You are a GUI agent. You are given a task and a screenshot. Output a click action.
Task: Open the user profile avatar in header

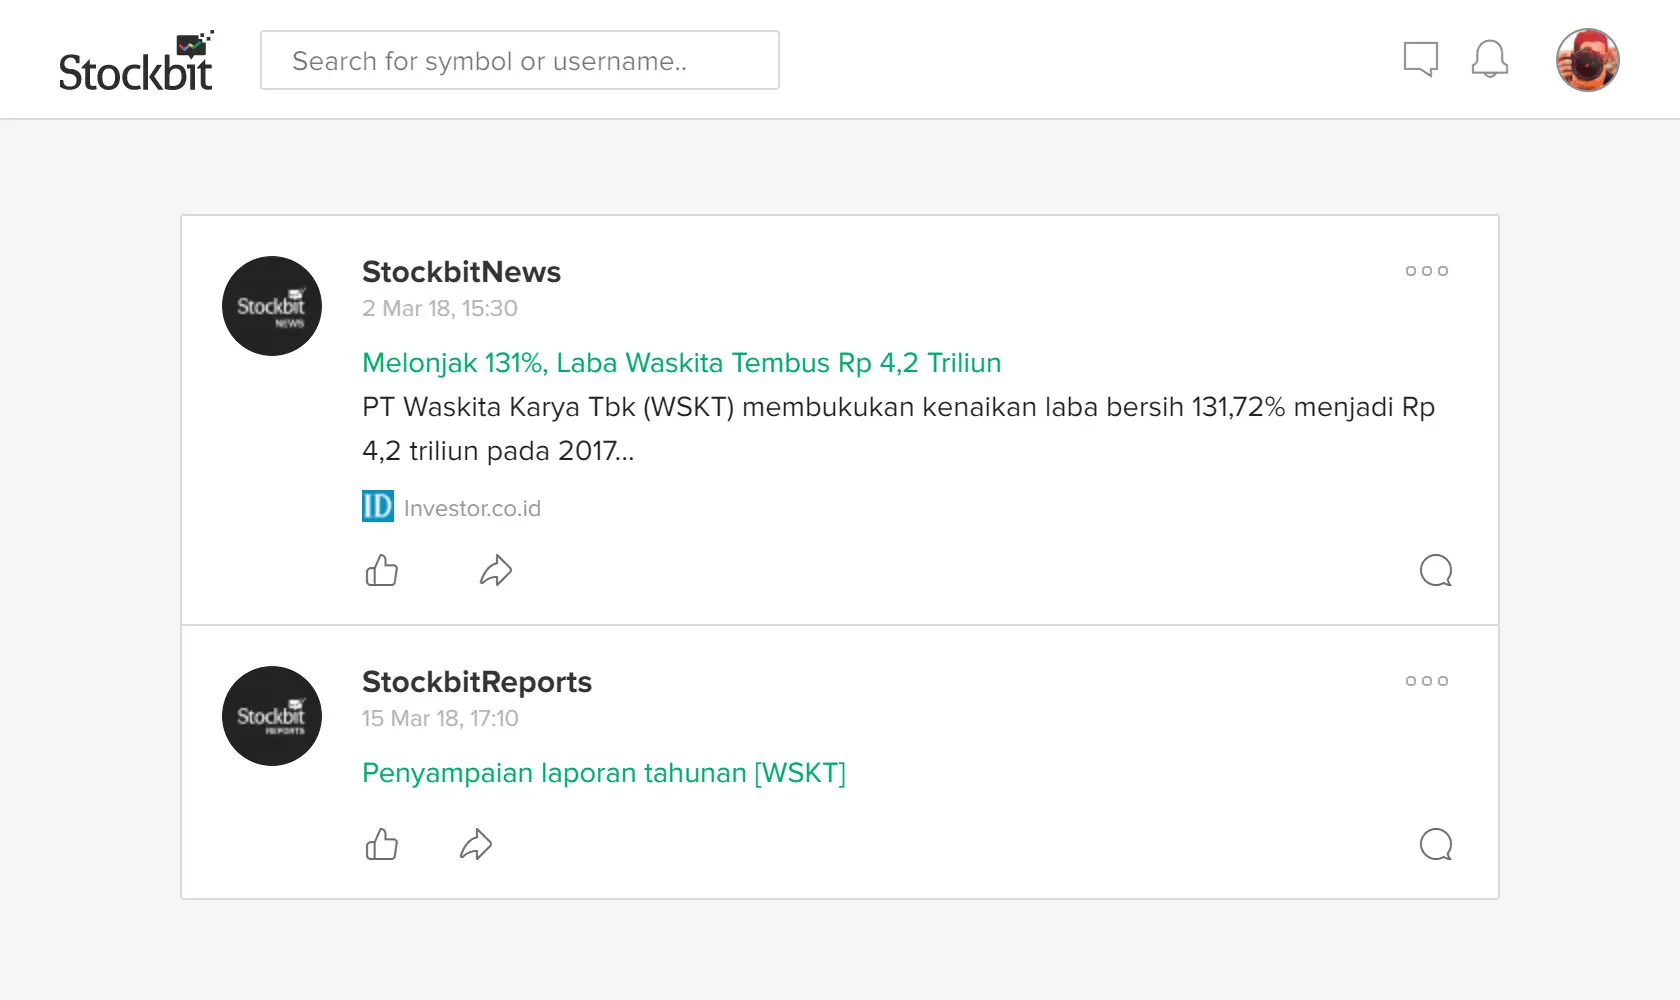(x=1587, y=60)
